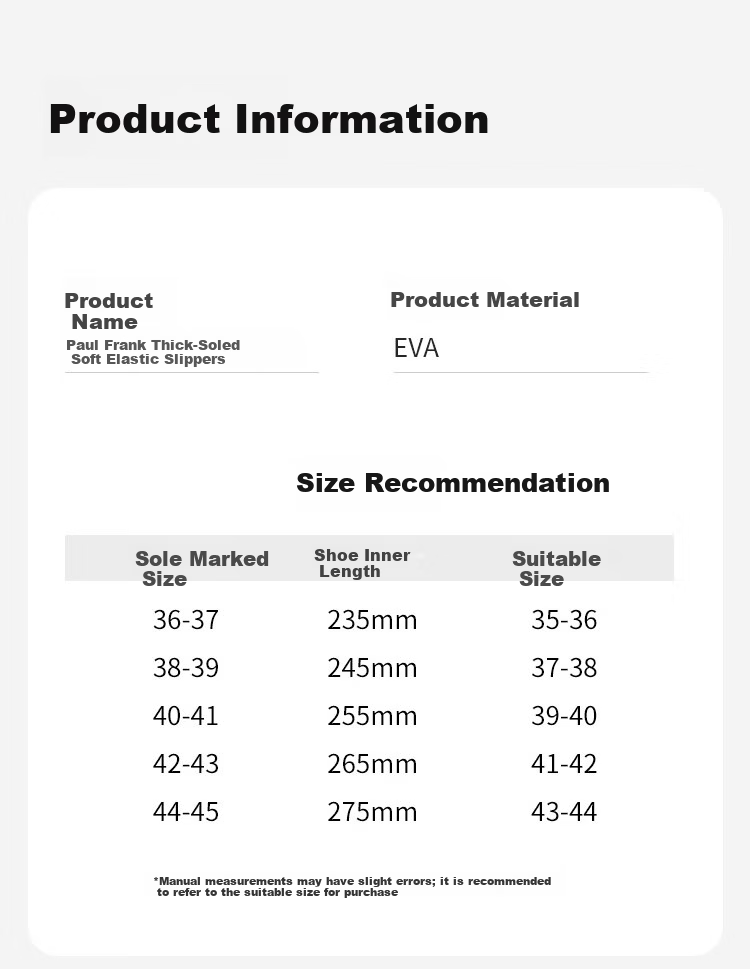Click the 255mm inner length cell
The width and height of the screenshot is (750, 969).
click(x=373, y=716)
